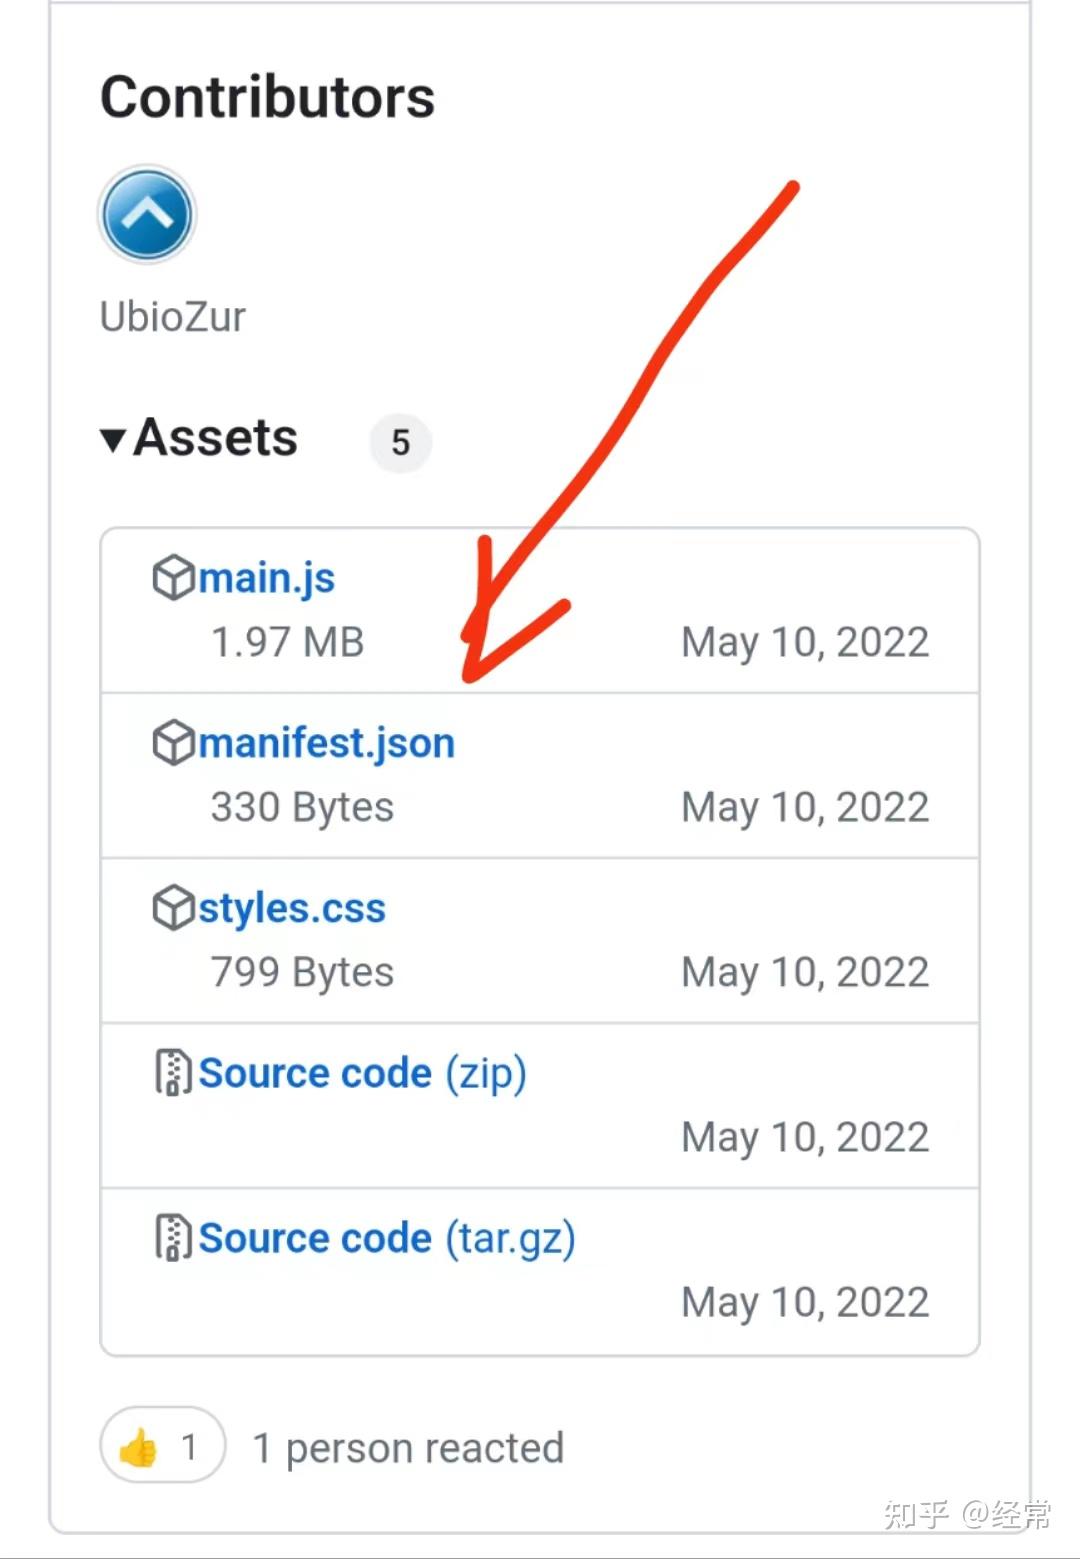Click the zip archive icon for Source code (tar.gz)
This screenshot has height=1559, width=1080.
click(x=172, y=1238)
